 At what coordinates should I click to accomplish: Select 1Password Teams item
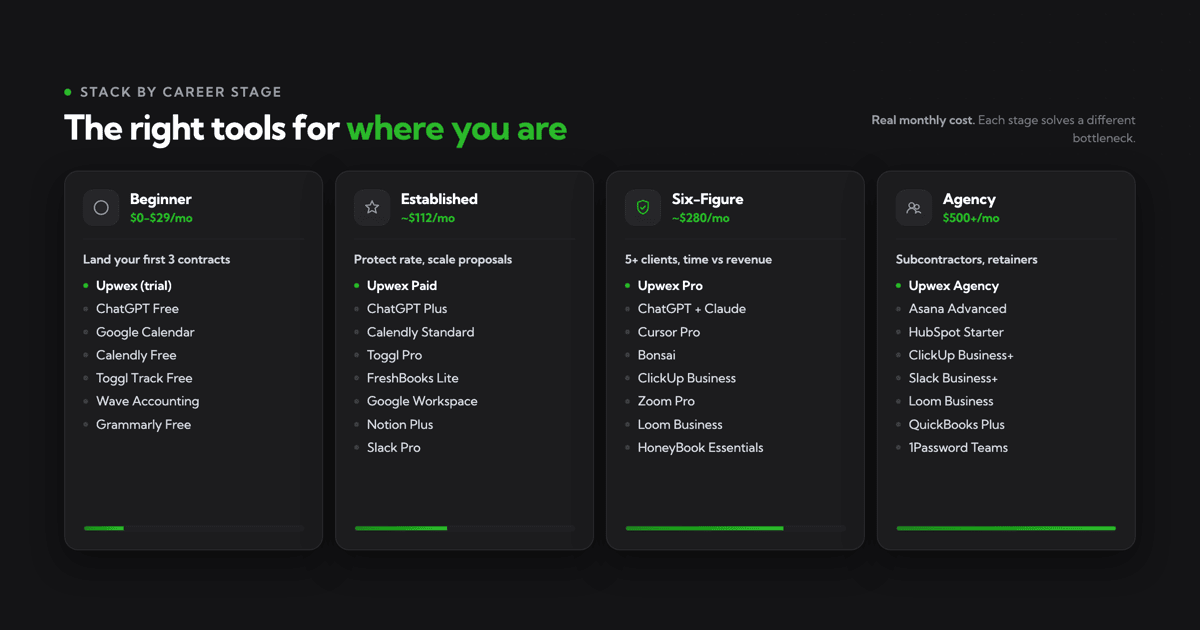[x=958, y=447]
